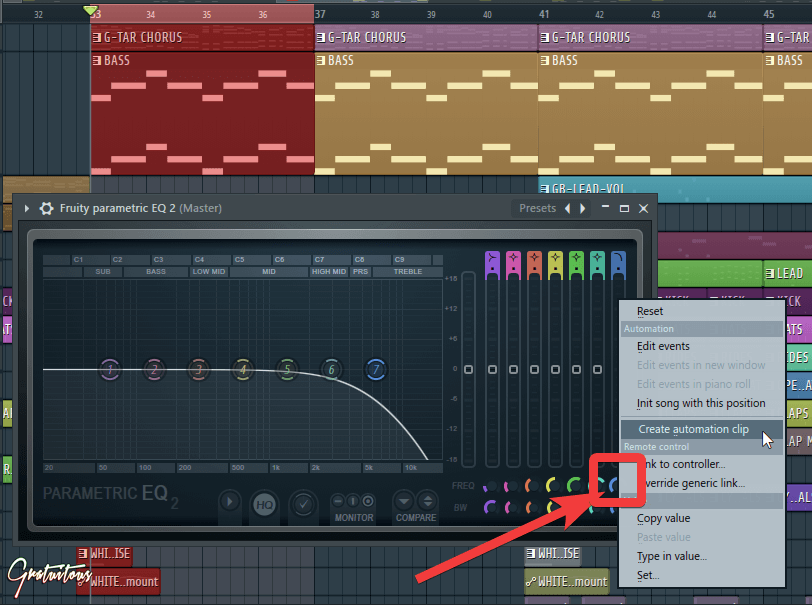Select Edit events from context menu
Screen dimensions: 812x605
[663, 346]
